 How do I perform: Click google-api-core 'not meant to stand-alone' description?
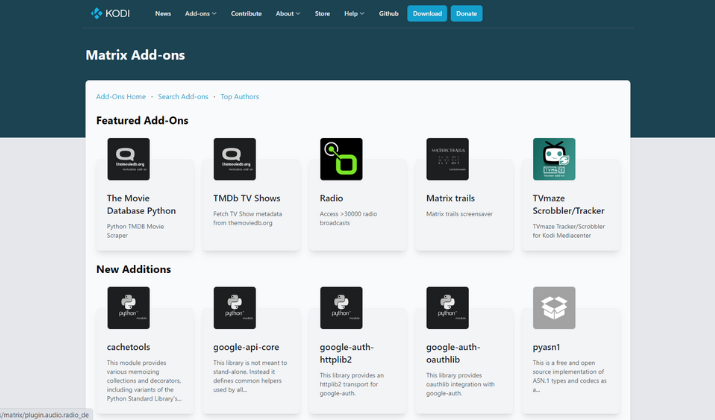click(250, 376)
